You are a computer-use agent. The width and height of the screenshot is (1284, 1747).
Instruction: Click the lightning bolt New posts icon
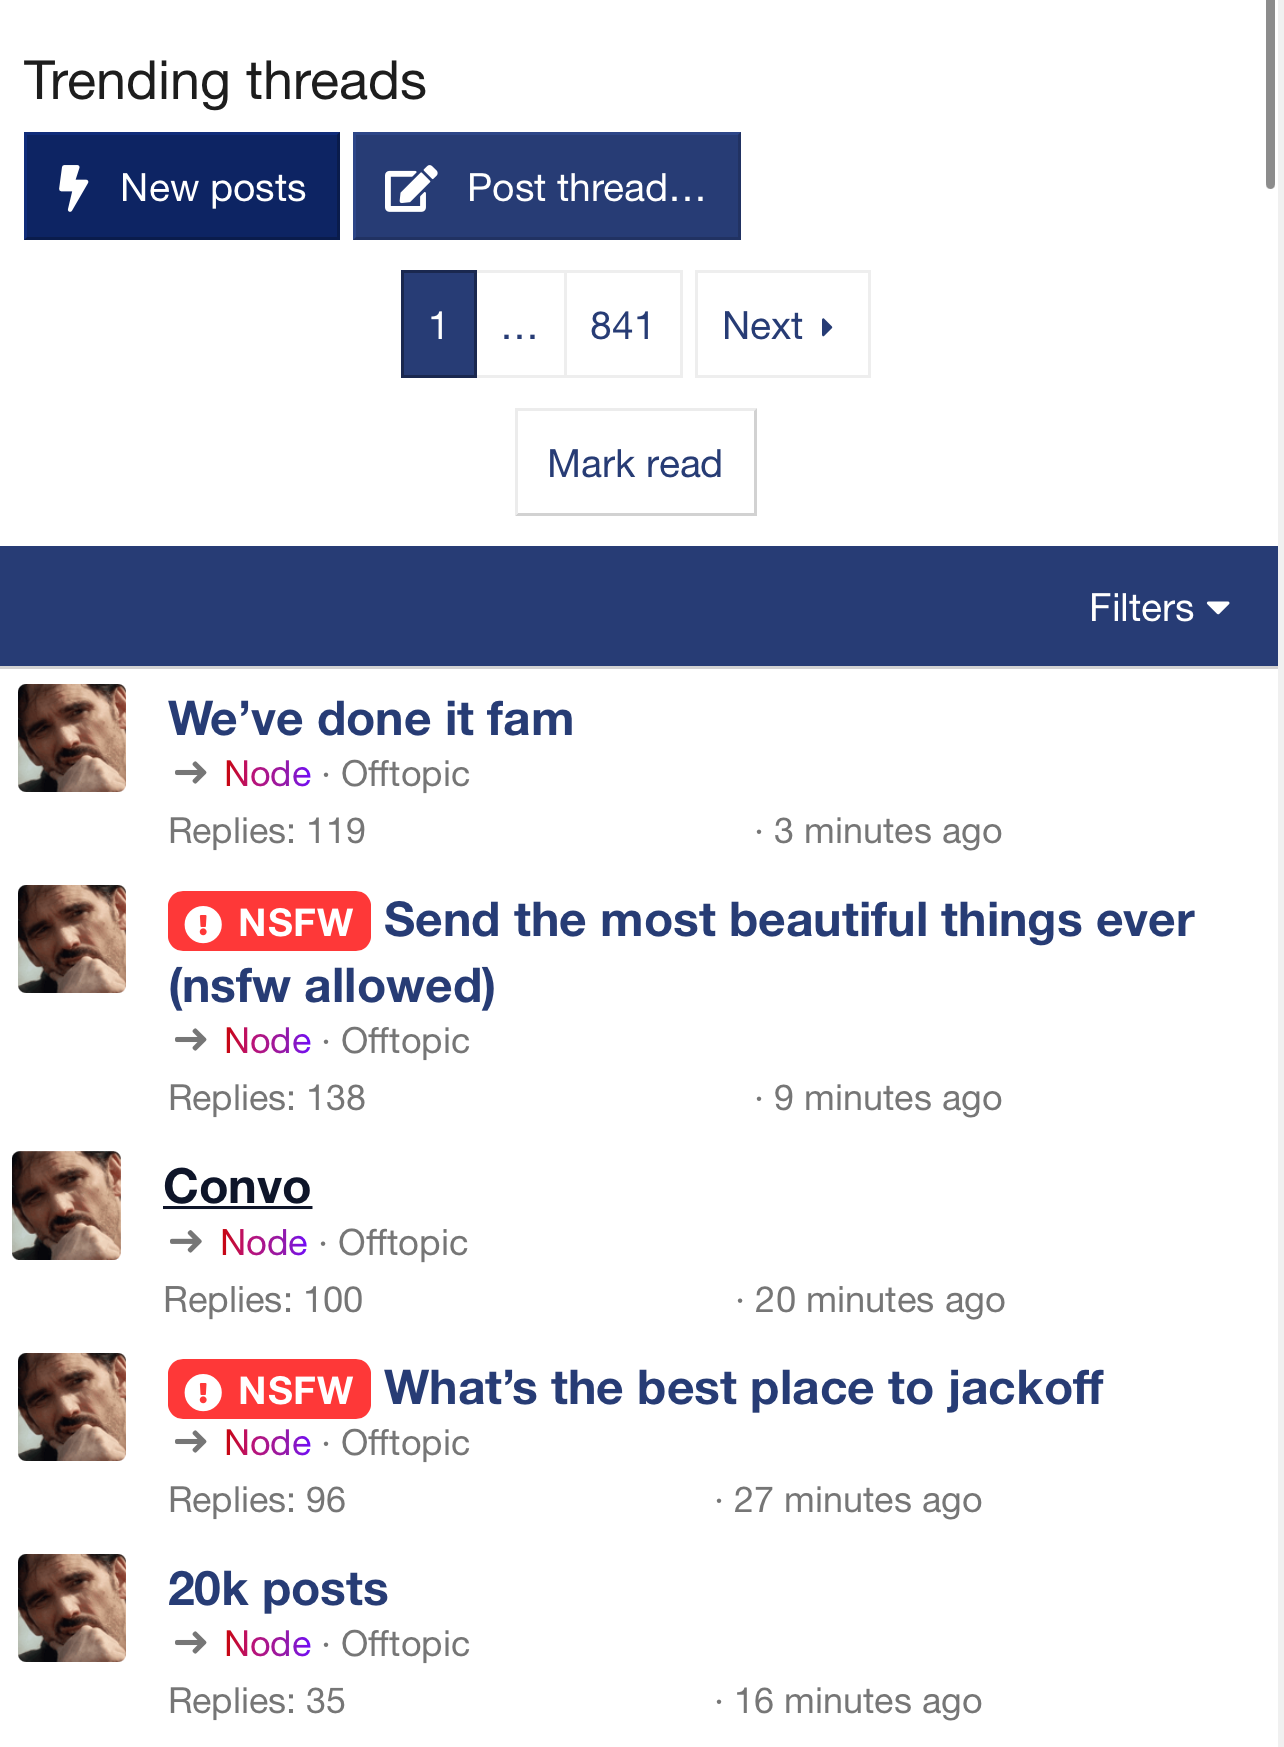(73, 187)
